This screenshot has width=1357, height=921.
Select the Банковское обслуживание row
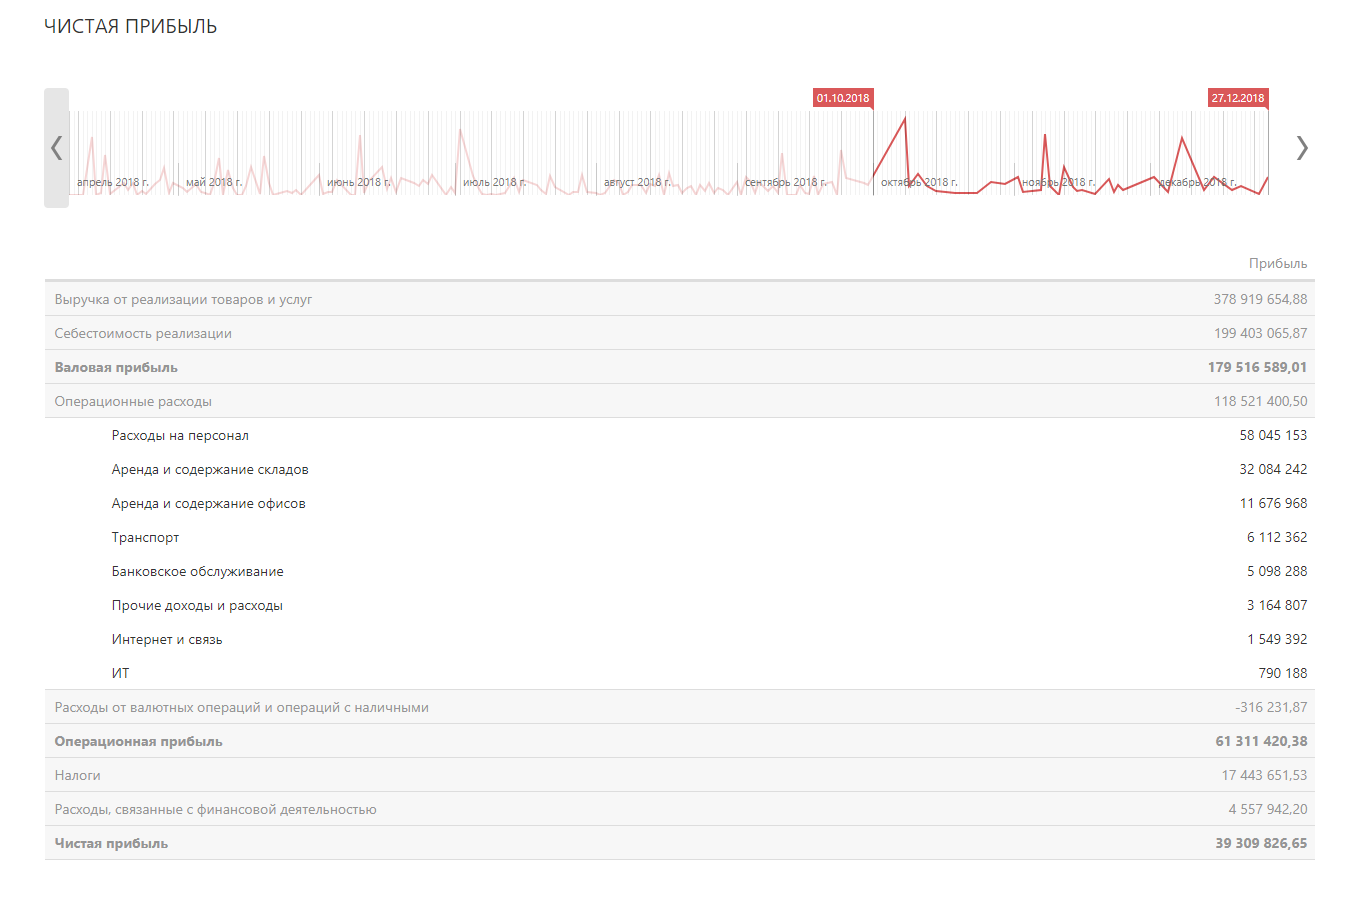click(x=198, y=571)
